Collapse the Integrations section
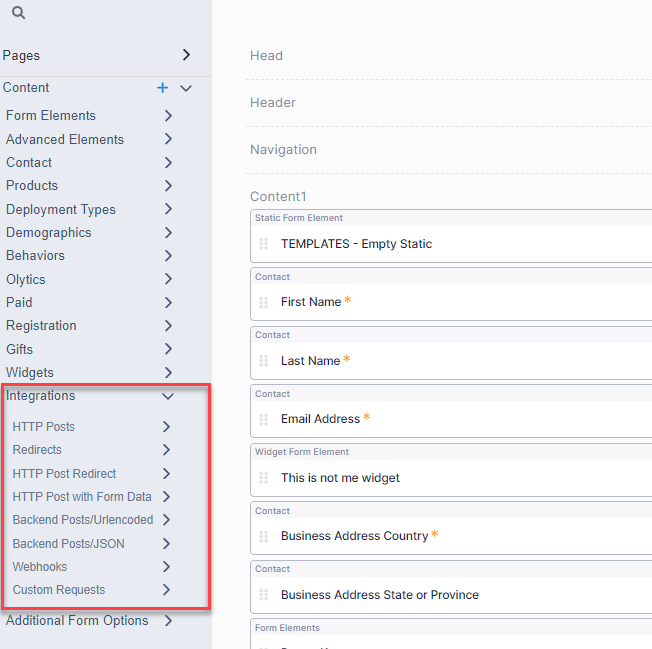The width and height of the screenshot is (652, 649). 168,396
